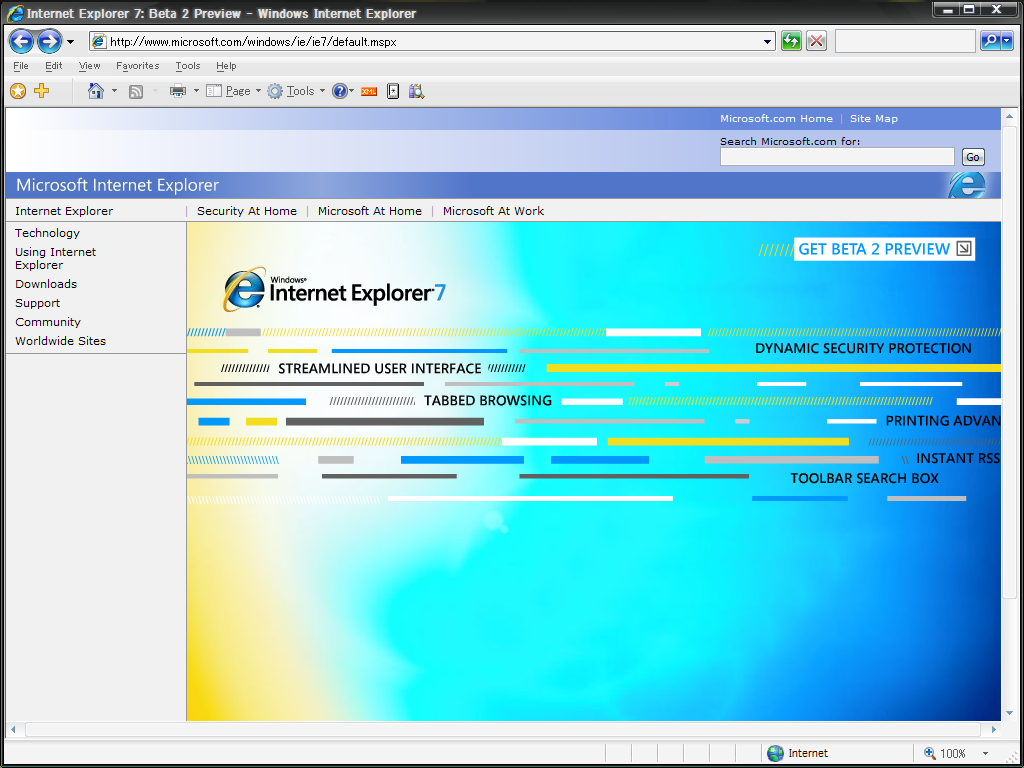Open the Page toolbar menu
1024x768 pixels.
click(x=233, y=91)
